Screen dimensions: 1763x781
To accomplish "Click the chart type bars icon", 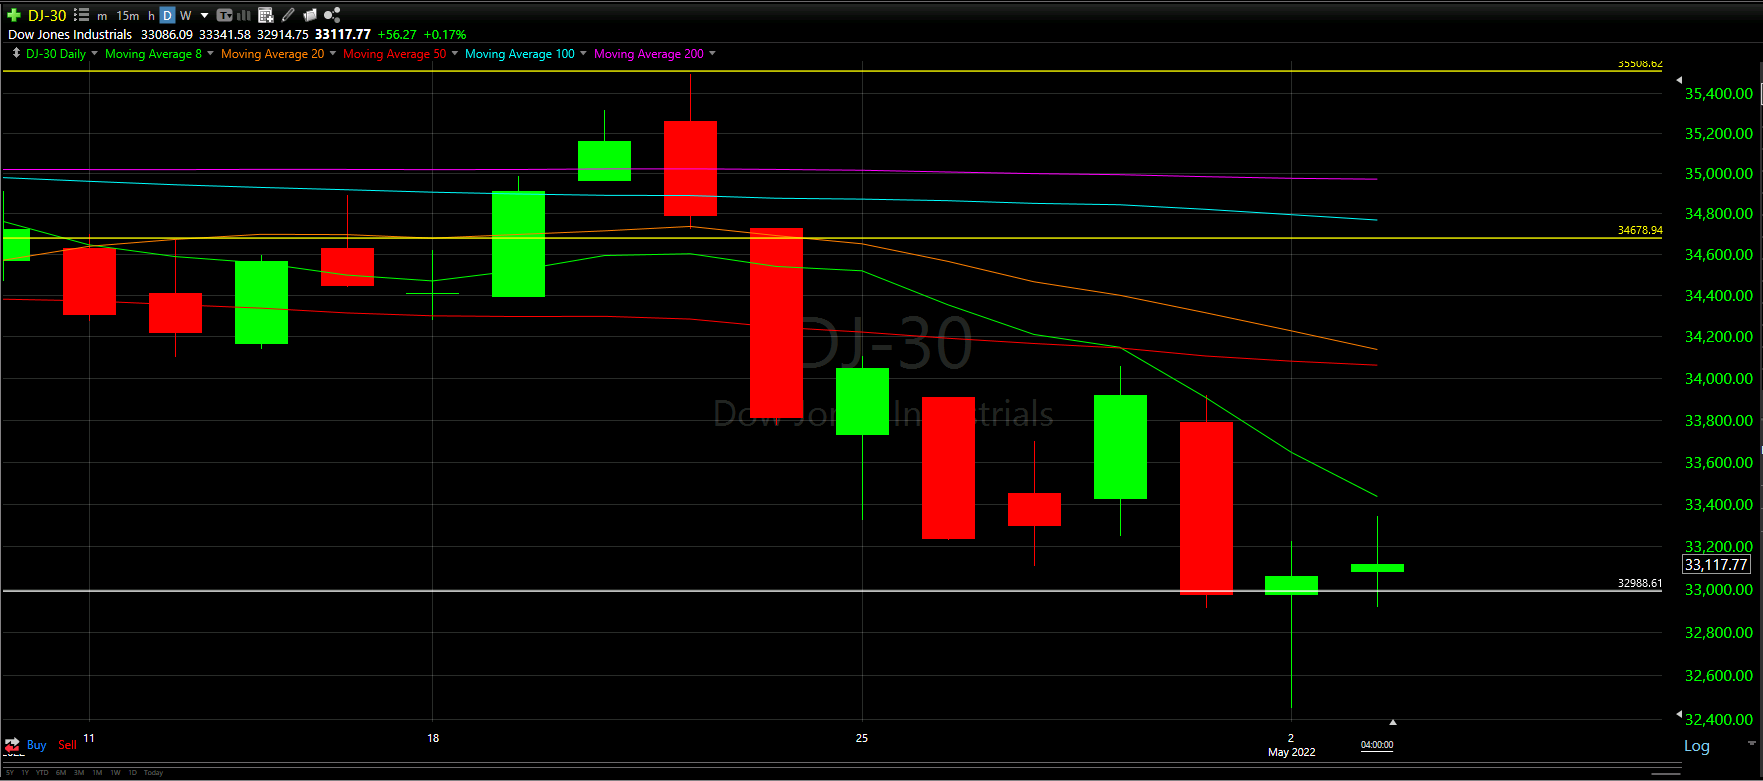I will pos(243,15).
